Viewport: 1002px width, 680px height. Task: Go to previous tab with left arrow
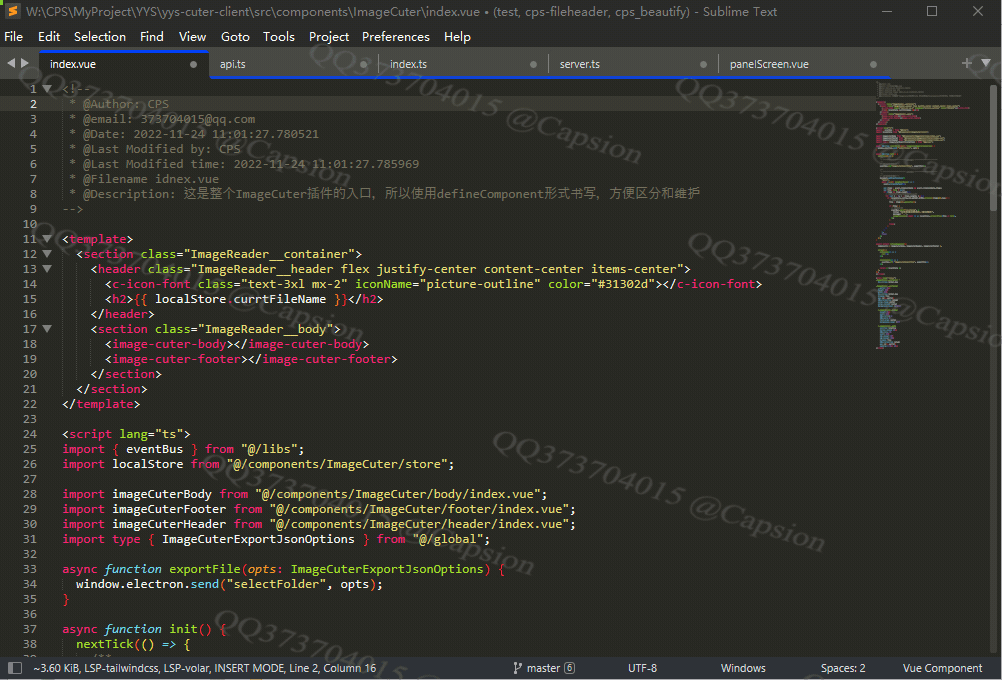pyautogui.click(x=11, y=63)
